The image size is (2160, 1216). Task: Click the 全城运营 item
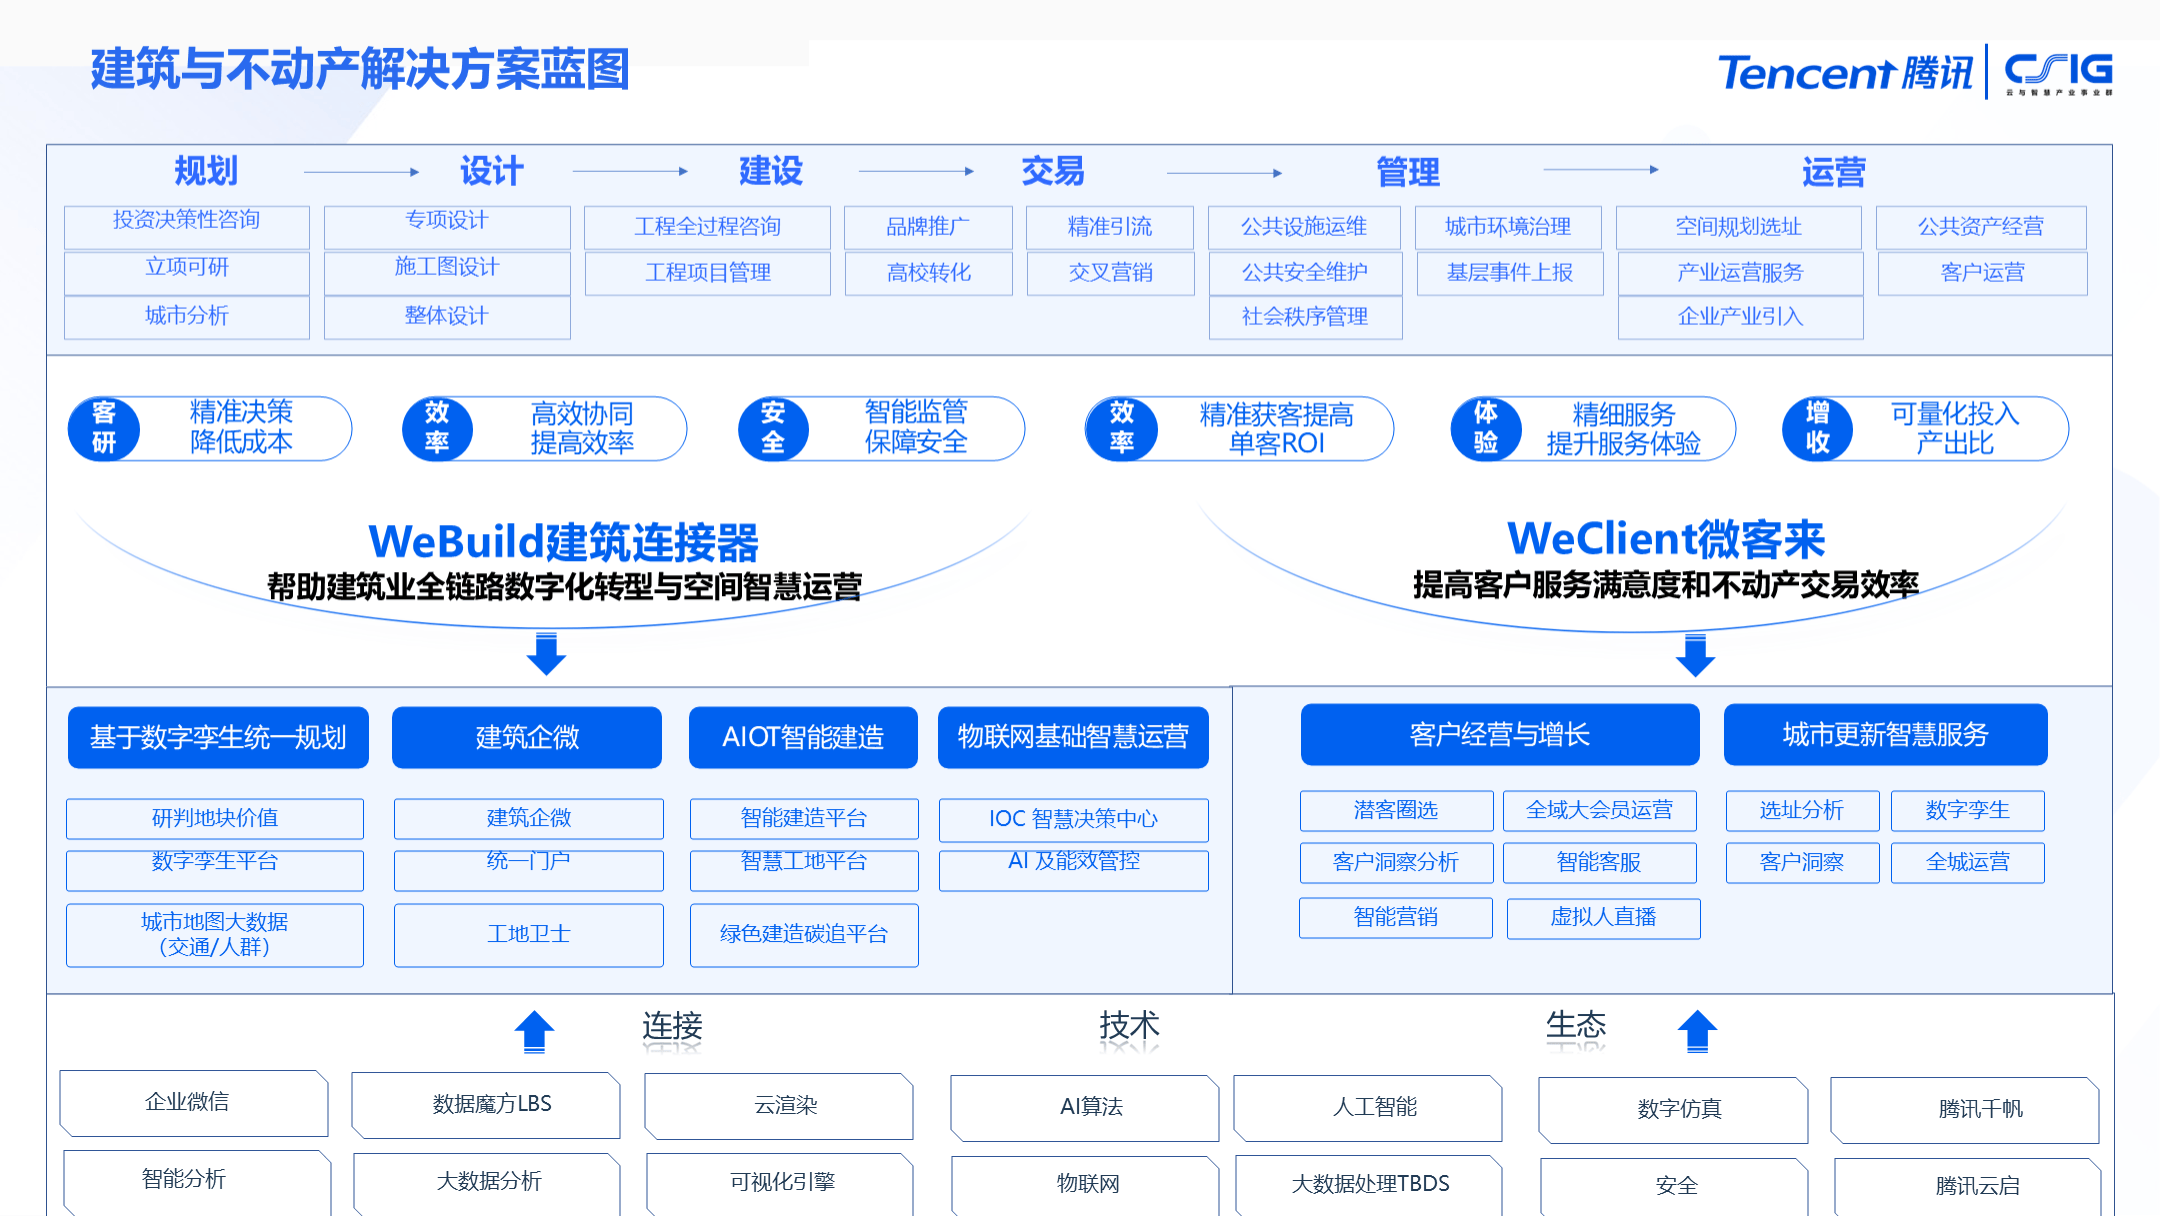1968,863
